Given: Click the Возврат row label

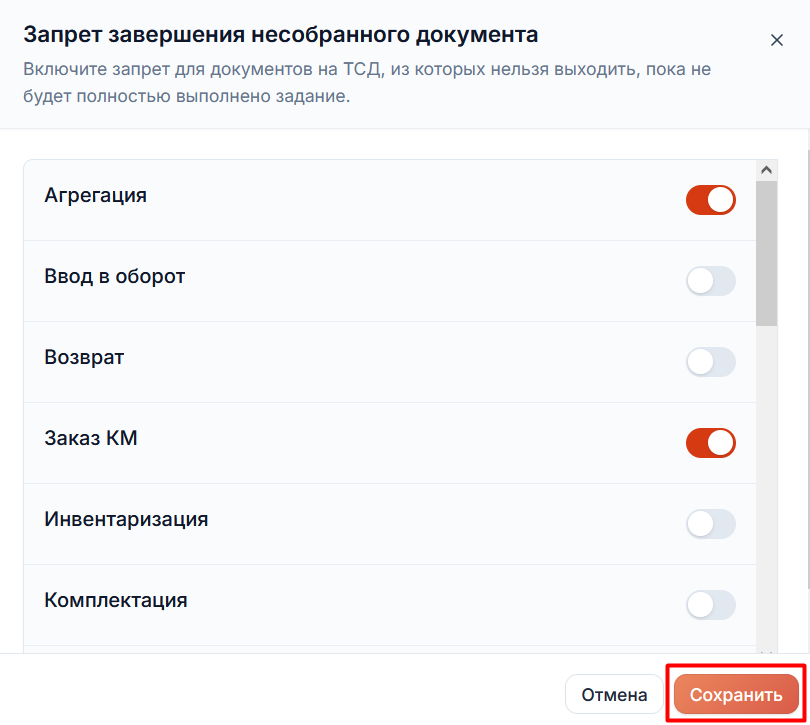Looking at the screenshot, I should click(x=84, y=357).
